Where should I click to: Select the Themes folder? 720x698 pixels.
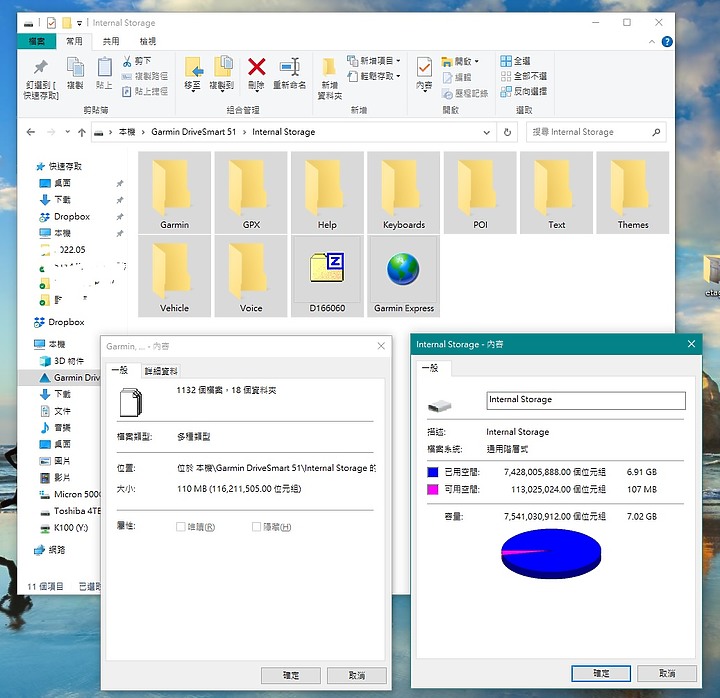(633, 193)
